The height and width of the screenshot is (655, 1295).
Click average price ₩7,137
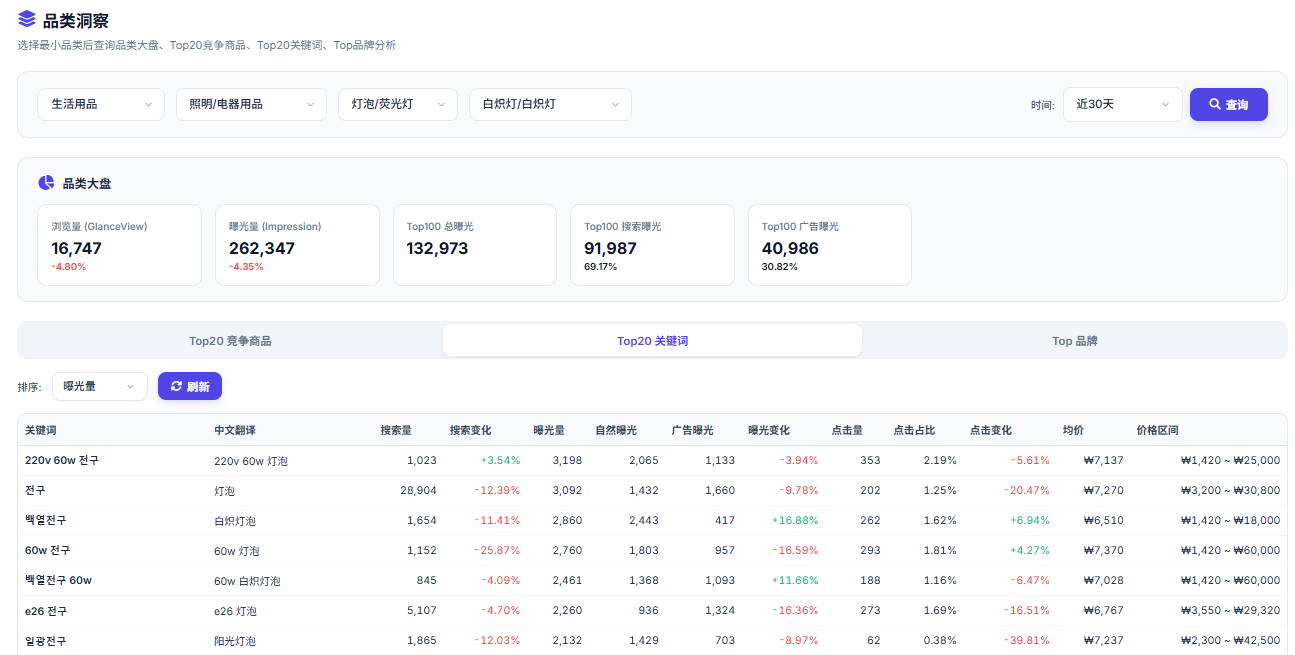point(1103,460)
